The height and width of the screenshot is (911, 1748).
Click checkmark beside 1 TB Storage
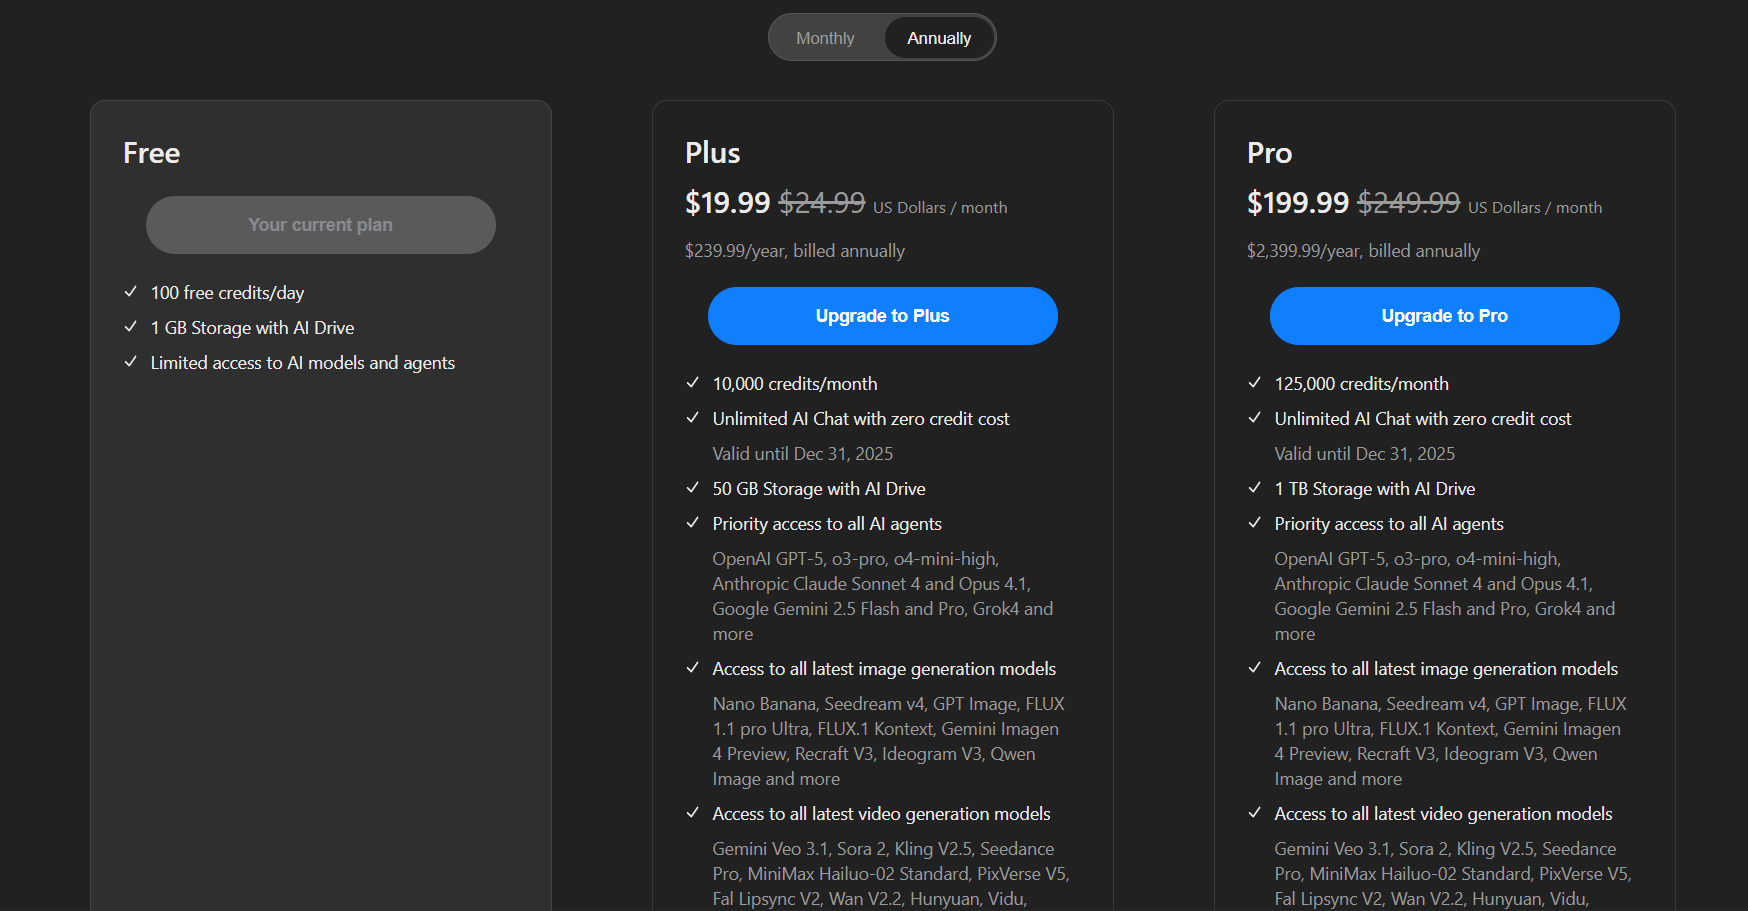[1254, 488]
